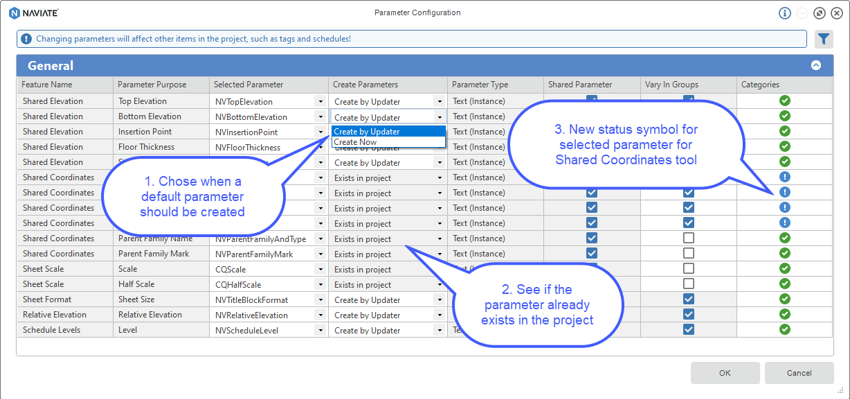Toggle Shared Parameter checkbox for Parent Family Name
This screenshot has width=850, height=399.
[591, 237]
